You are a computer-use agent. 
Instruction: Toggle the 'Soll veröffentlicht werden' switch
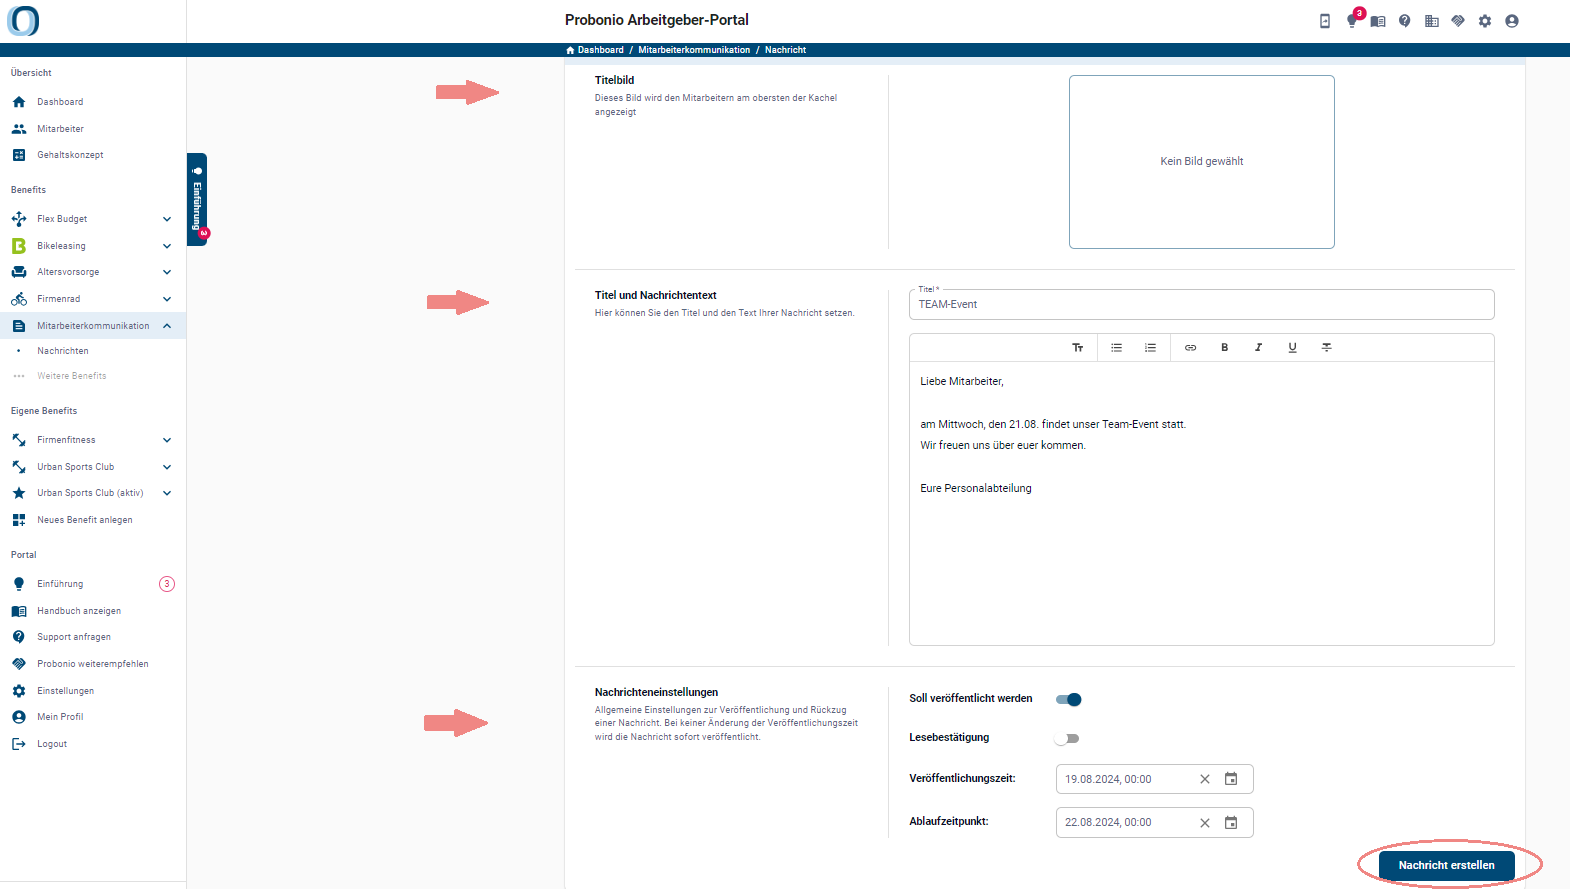(1069, 699)
